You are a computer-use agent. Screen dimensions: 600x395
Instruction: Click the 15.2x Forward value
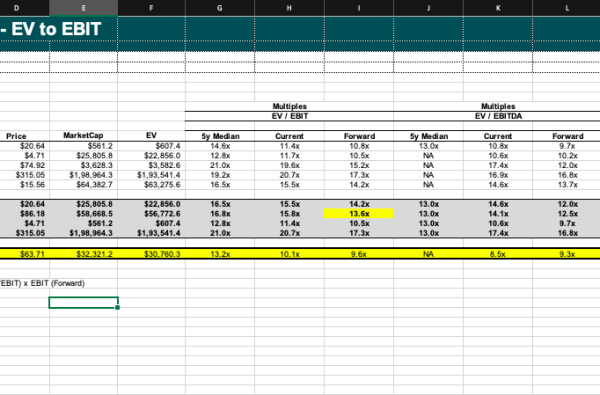point(359,165)
